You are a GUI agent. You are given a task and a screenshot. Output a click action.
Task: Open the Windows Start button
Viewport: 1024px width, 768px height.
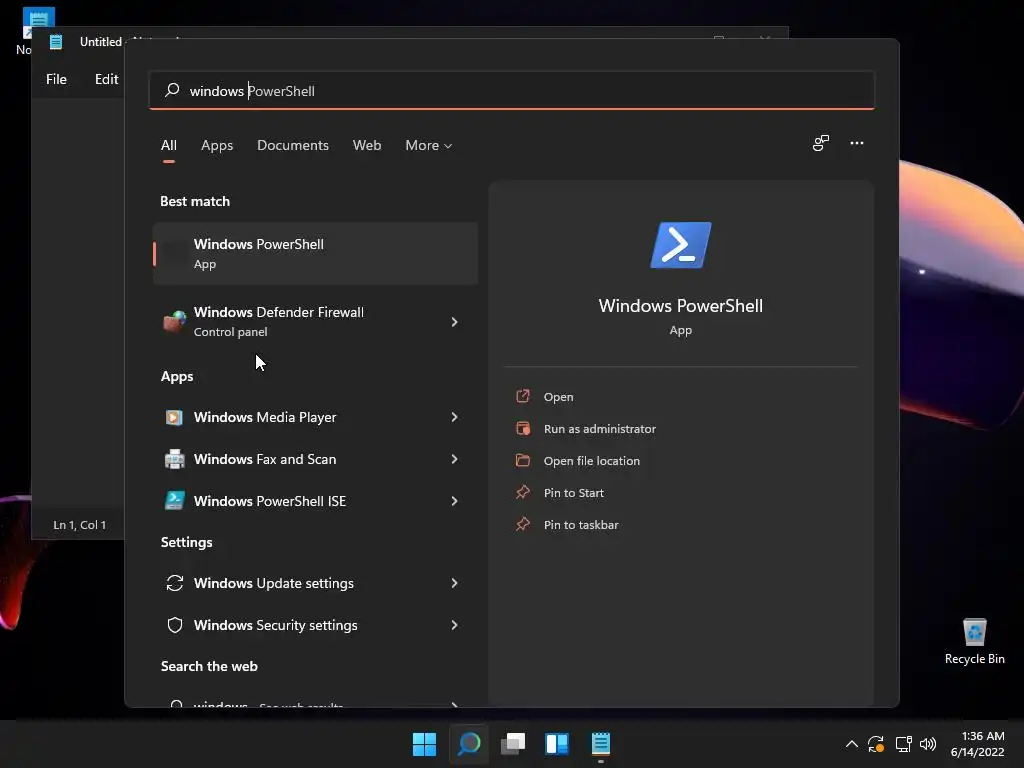coord(424,744)
